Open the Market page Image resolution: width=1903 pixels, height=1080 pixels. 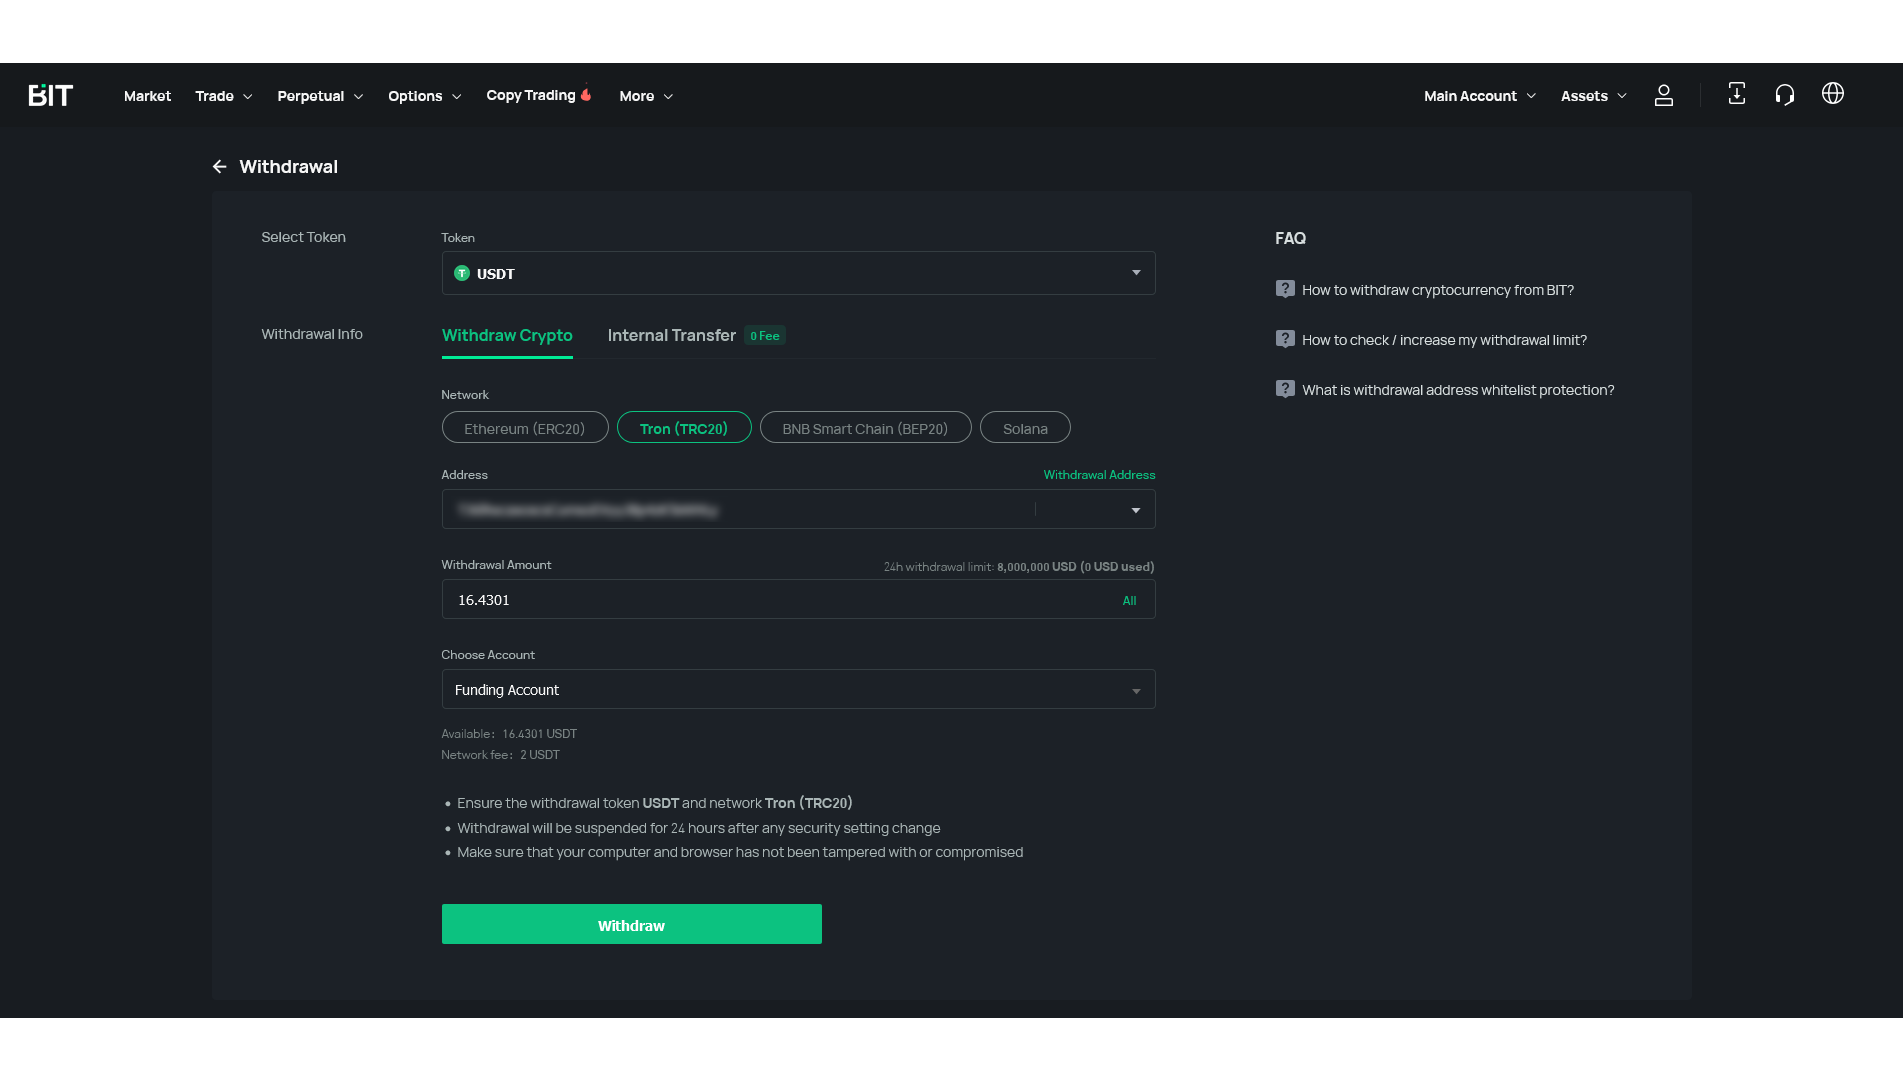[147, 96]
